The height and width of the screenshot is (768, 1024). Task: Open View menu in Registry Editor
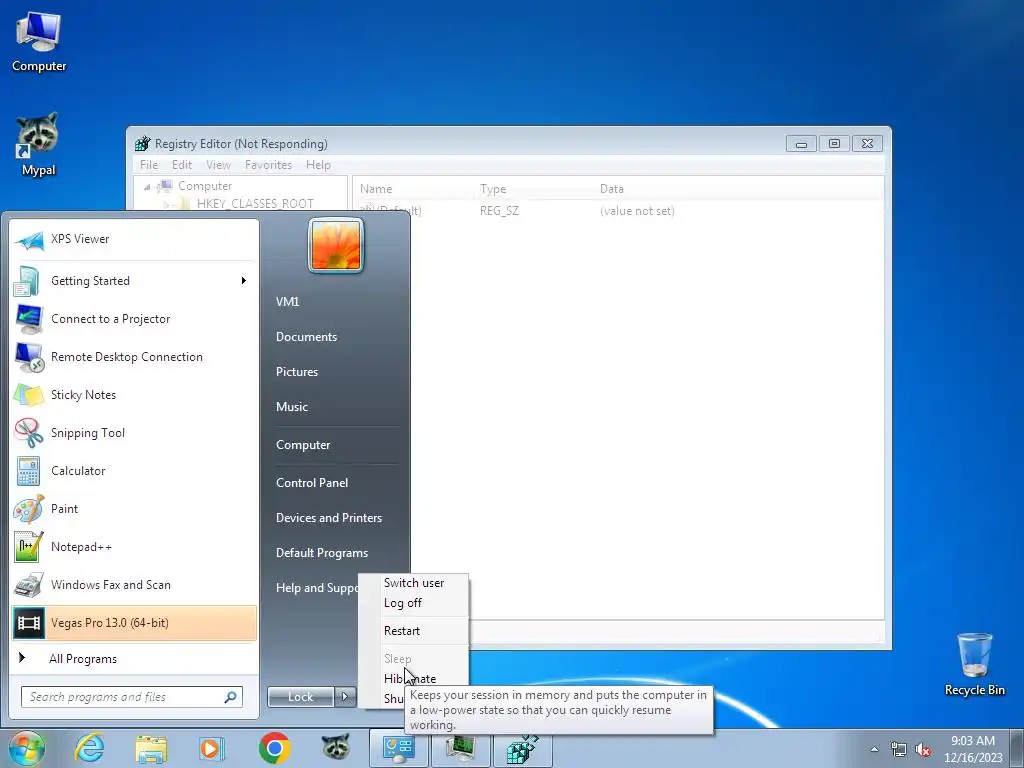218,165
